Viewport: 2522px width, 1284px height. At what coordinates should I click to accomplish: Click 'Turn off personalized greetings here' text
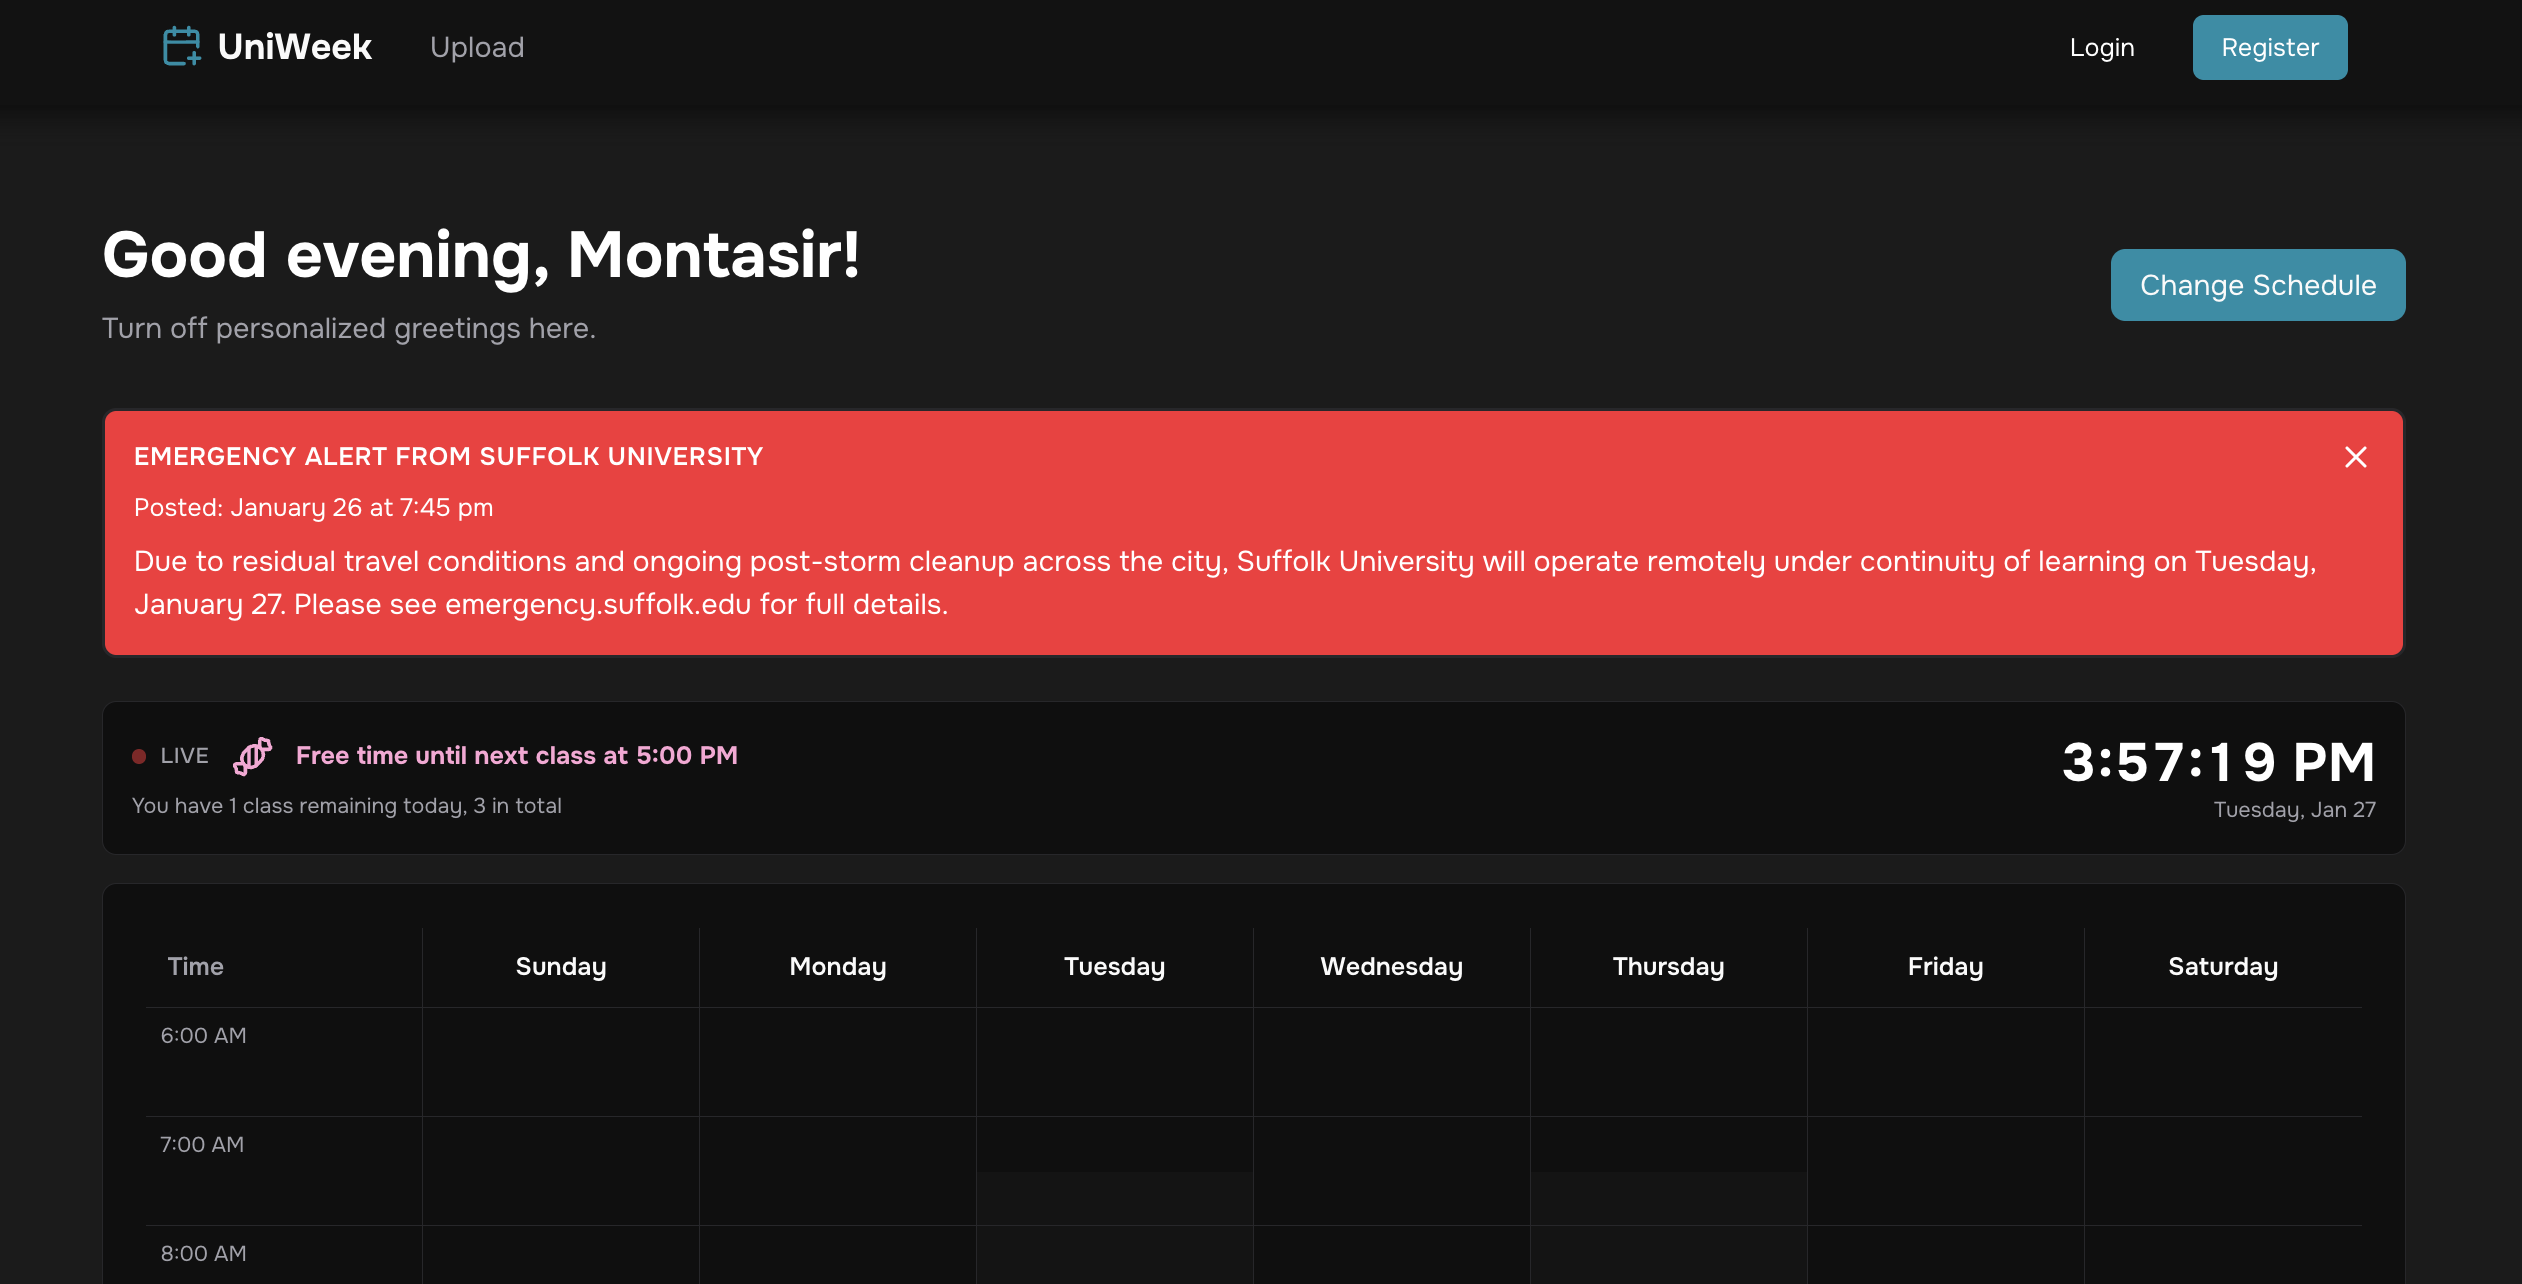(348, 328)
